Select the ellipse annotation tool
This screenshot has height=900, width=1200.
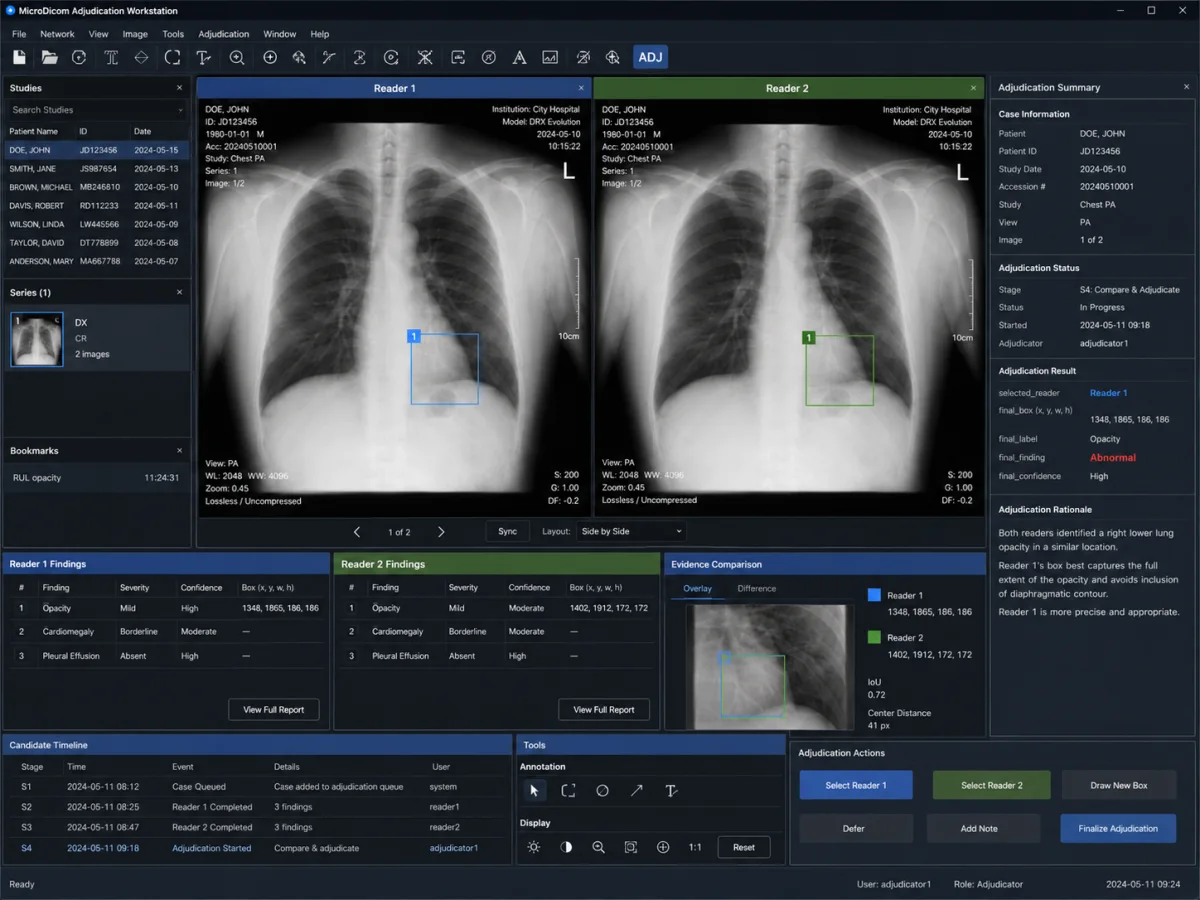[x=602, y=790]
